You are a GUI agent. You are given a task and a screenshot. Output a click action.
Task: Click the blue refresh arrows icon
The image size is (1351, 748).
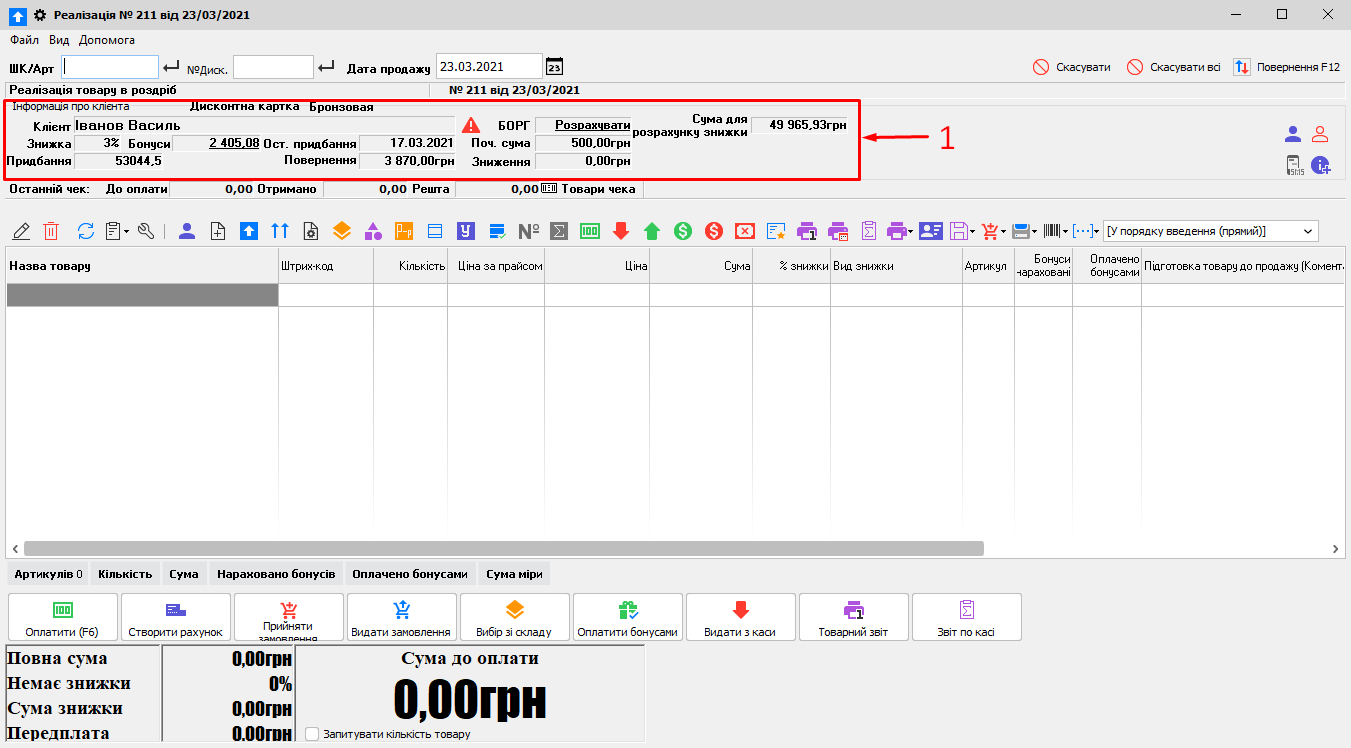coord(85,231)
